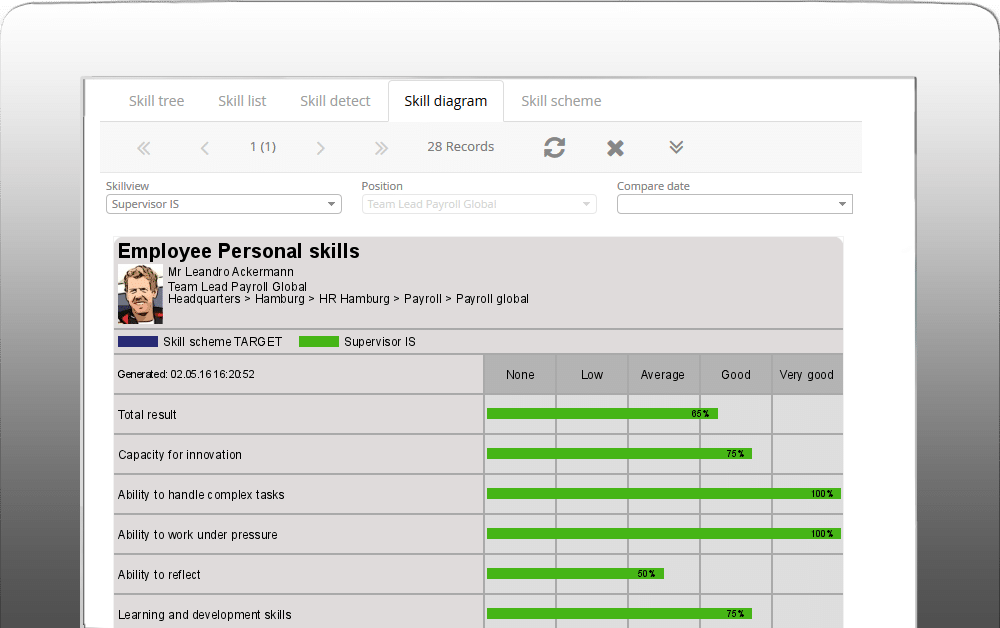The image size is (1000, 628).
Task: Click the Learning and development skills label
Action: (x=205, y=615)
